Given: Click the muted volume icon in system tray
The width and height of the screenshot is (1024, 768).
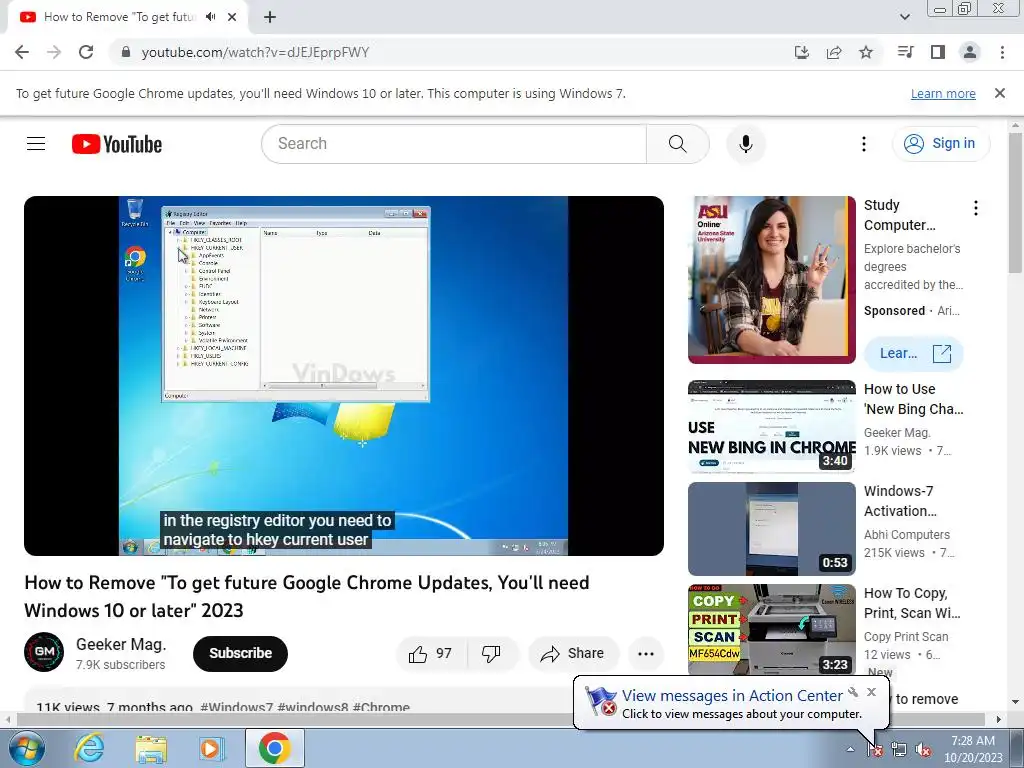Looking at the screenshot, I should [x=923, y=750].
